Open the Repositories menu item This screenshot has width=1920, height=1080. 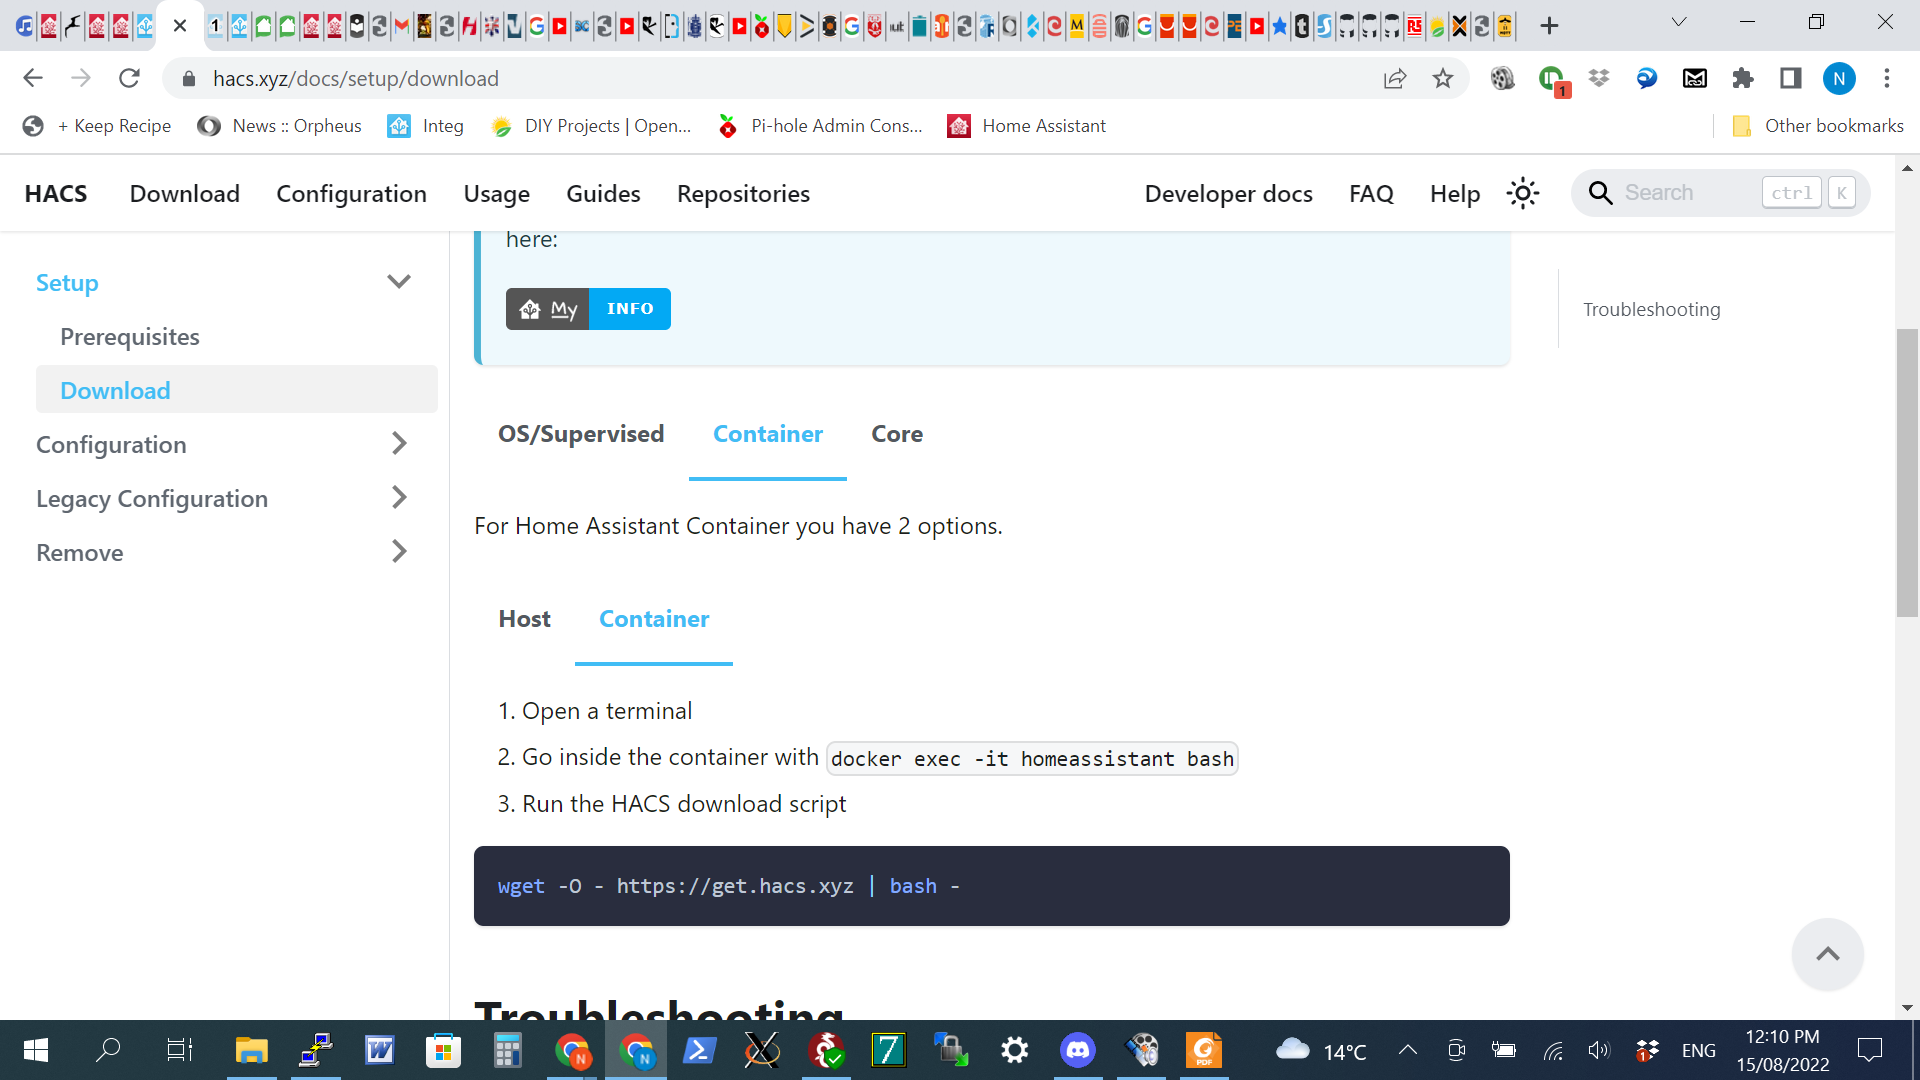click(743, 193)
